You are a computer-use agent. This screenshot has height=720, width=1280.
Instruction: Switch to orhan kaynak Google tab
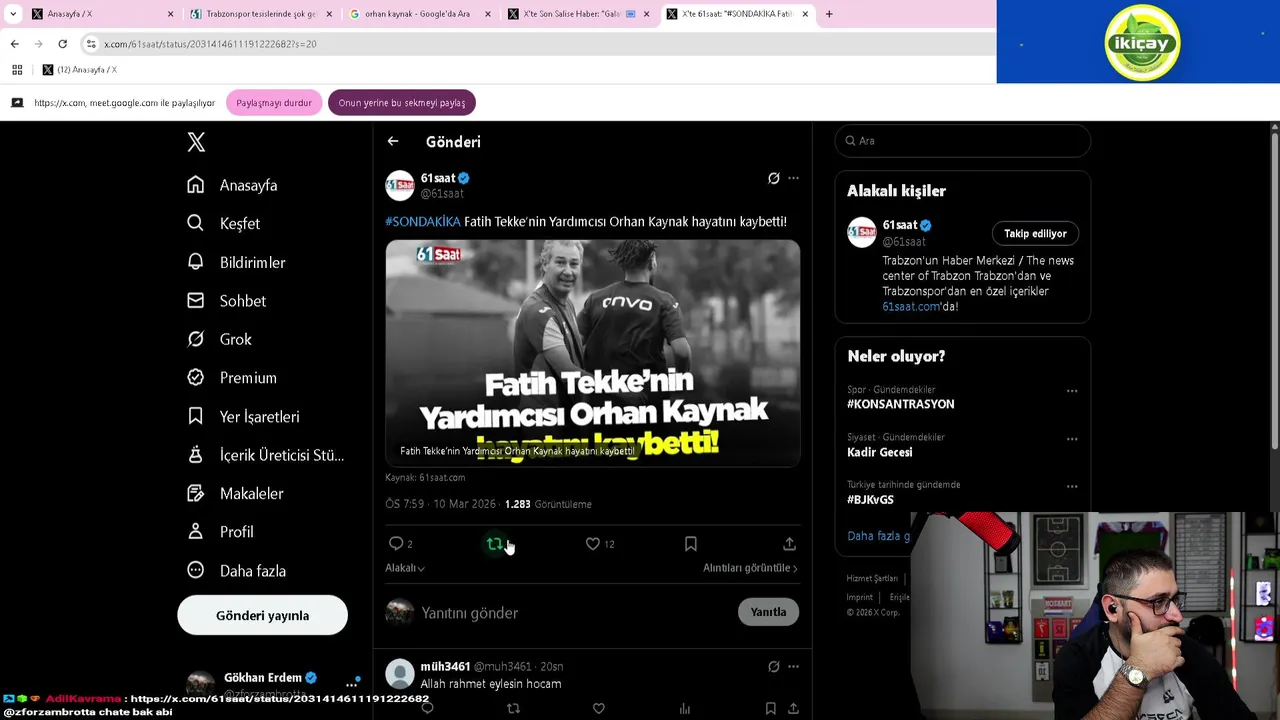420,14
